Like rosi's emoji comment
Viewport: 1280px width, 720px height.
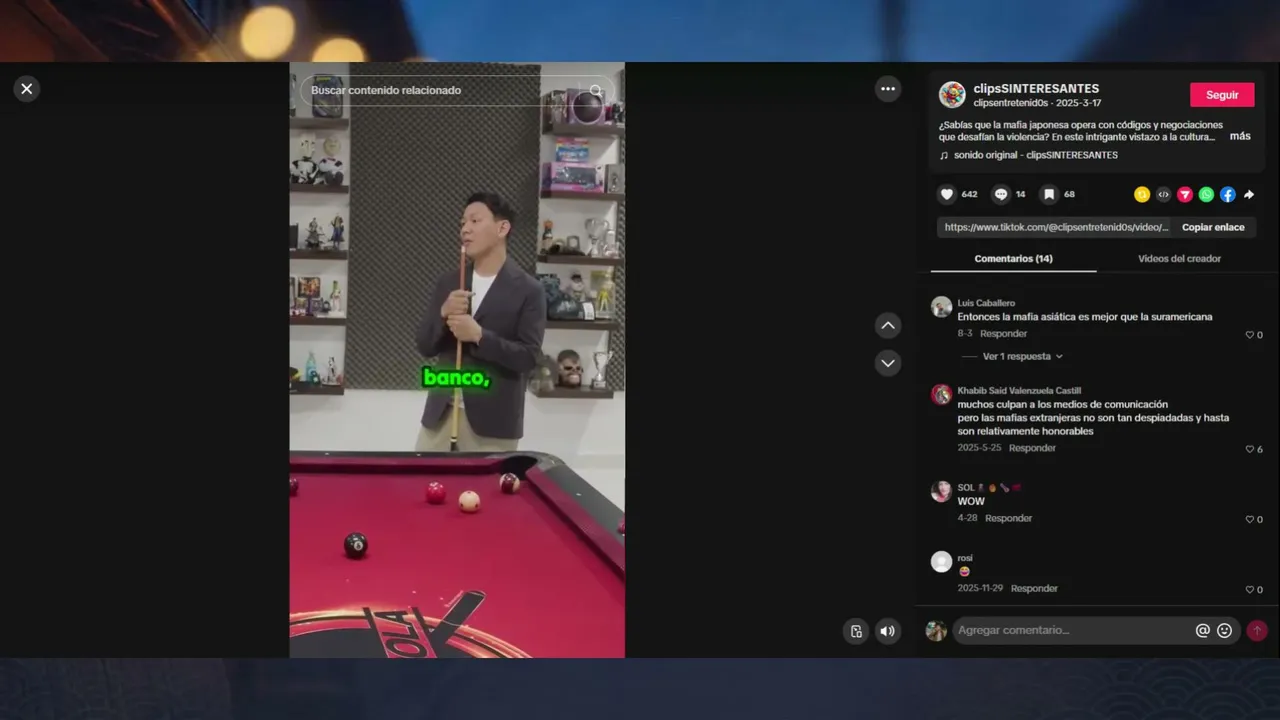(x=1250, y=589)
